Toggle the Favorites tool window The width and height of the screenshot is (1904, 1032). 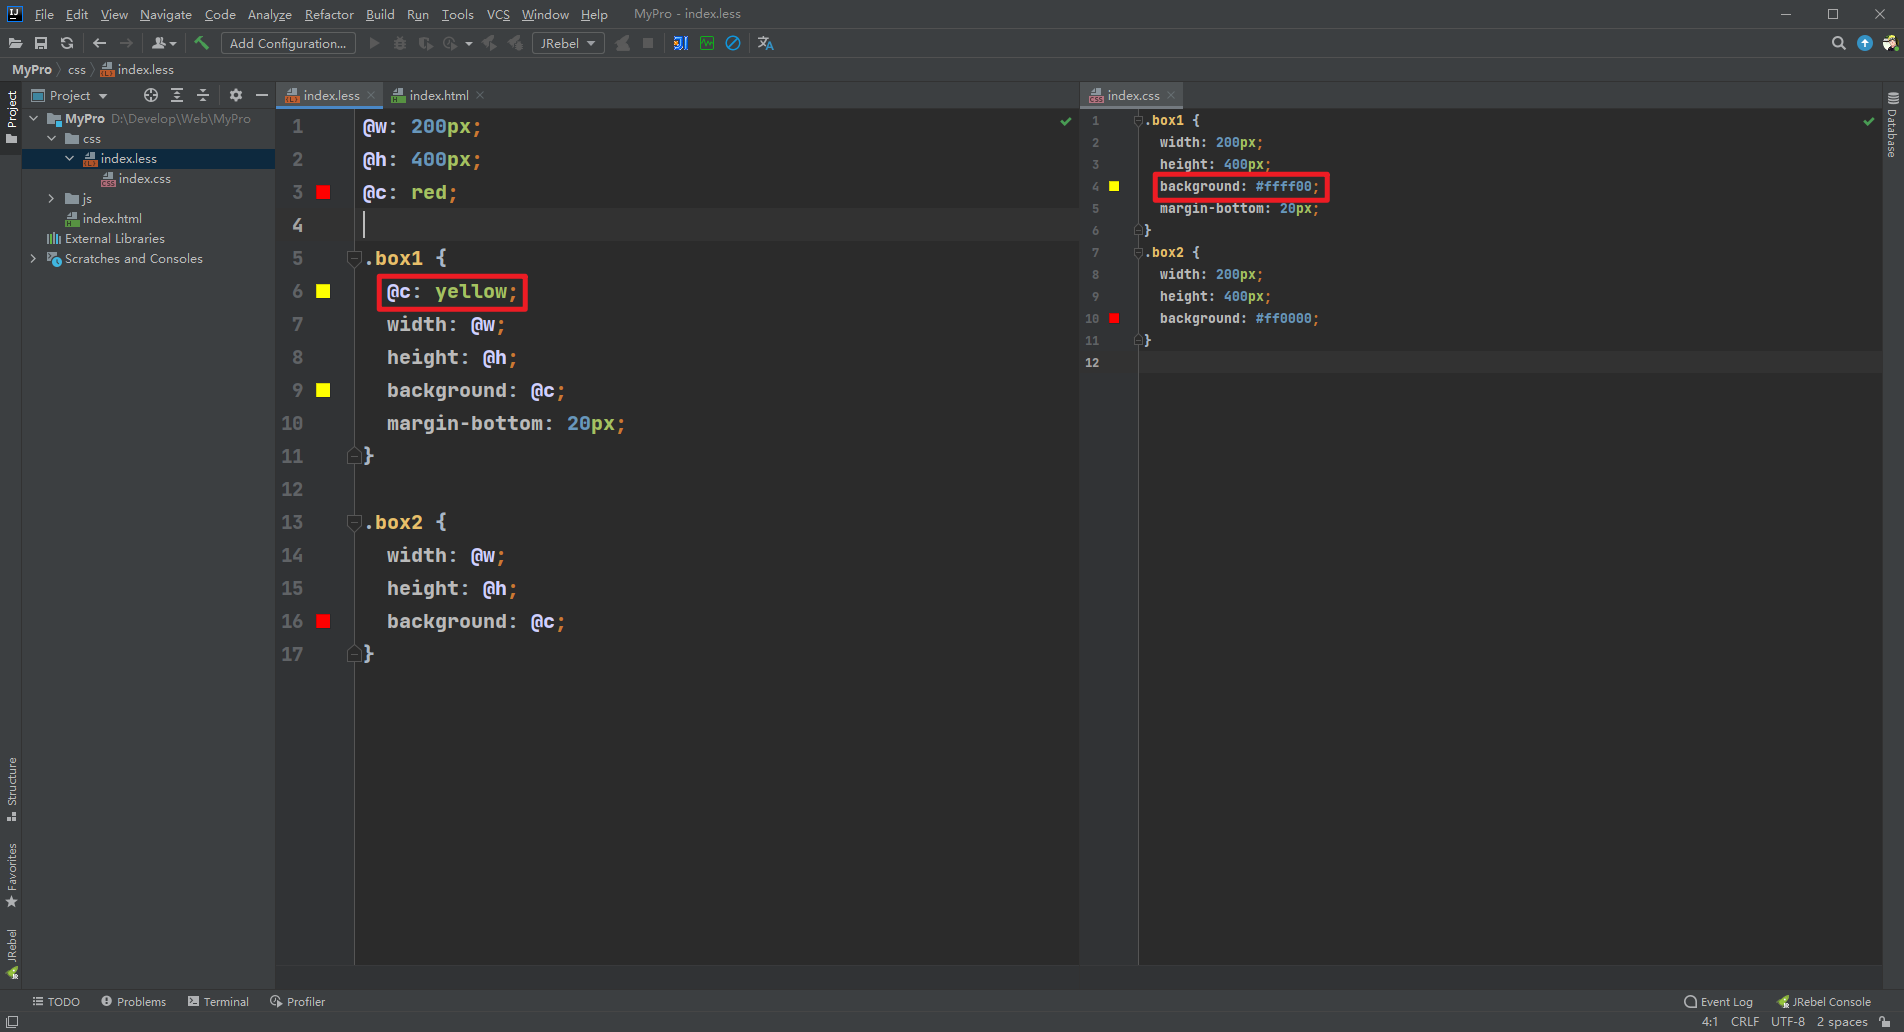[12, 875]
